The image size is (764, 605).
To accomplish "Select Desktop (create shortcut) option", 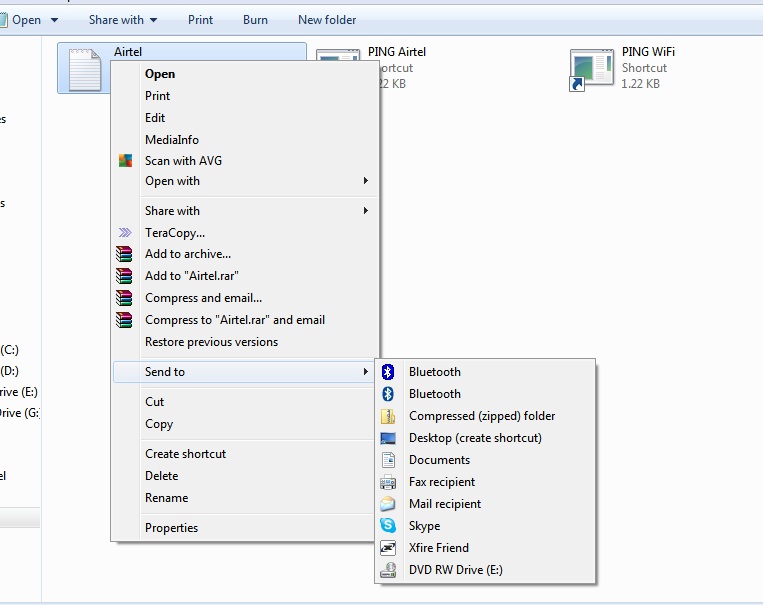I will [x=475, y=438].
